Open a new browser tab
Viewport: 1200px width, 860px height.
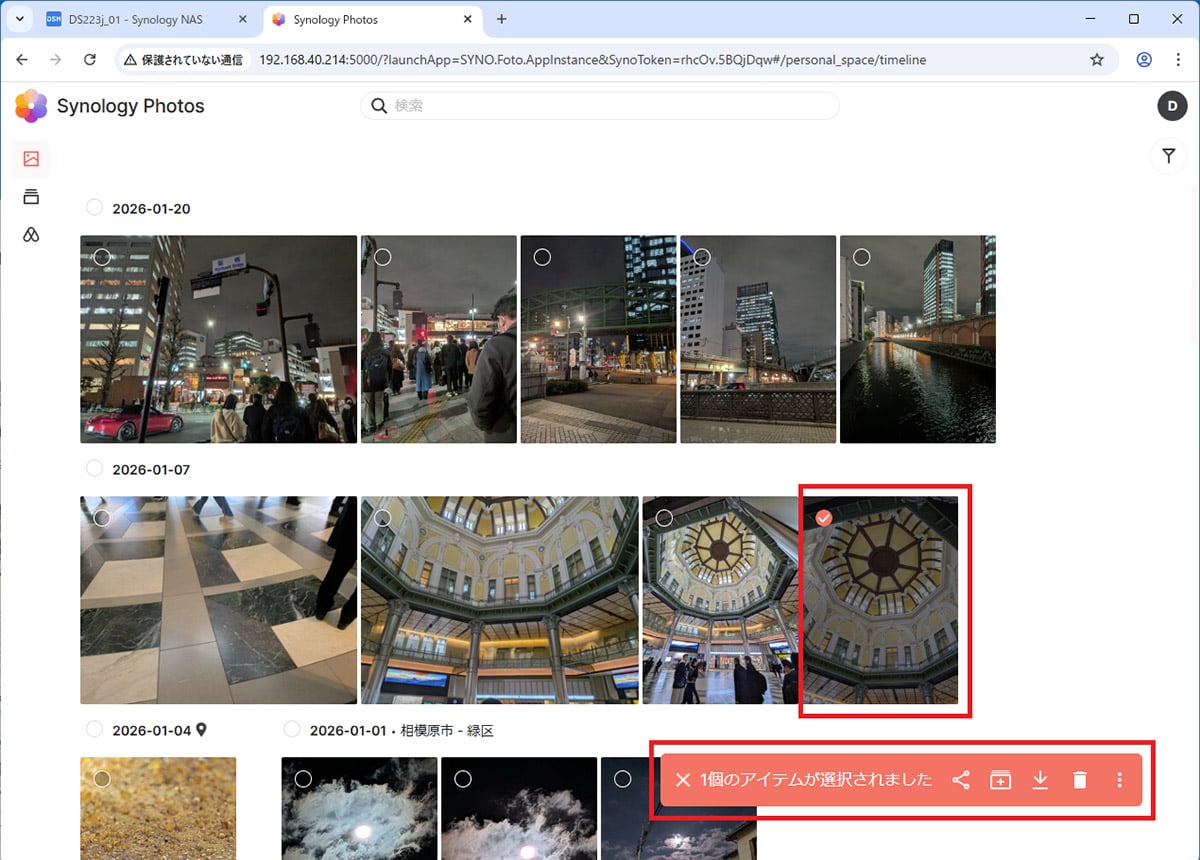(x=502, y=20)
